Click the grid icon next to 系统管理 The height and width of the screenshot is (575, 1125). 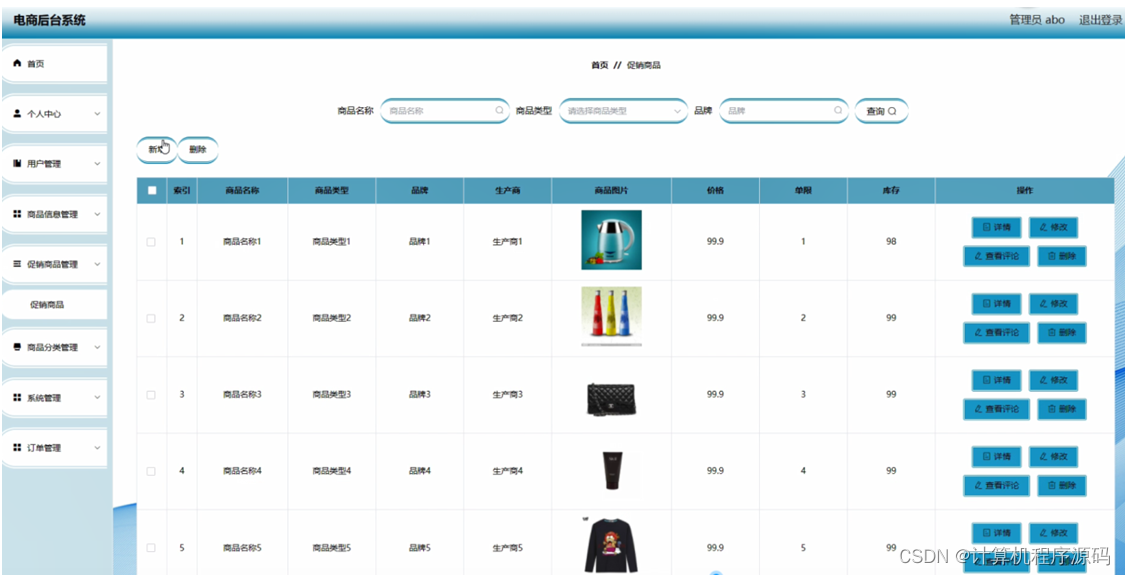point(18,398)
